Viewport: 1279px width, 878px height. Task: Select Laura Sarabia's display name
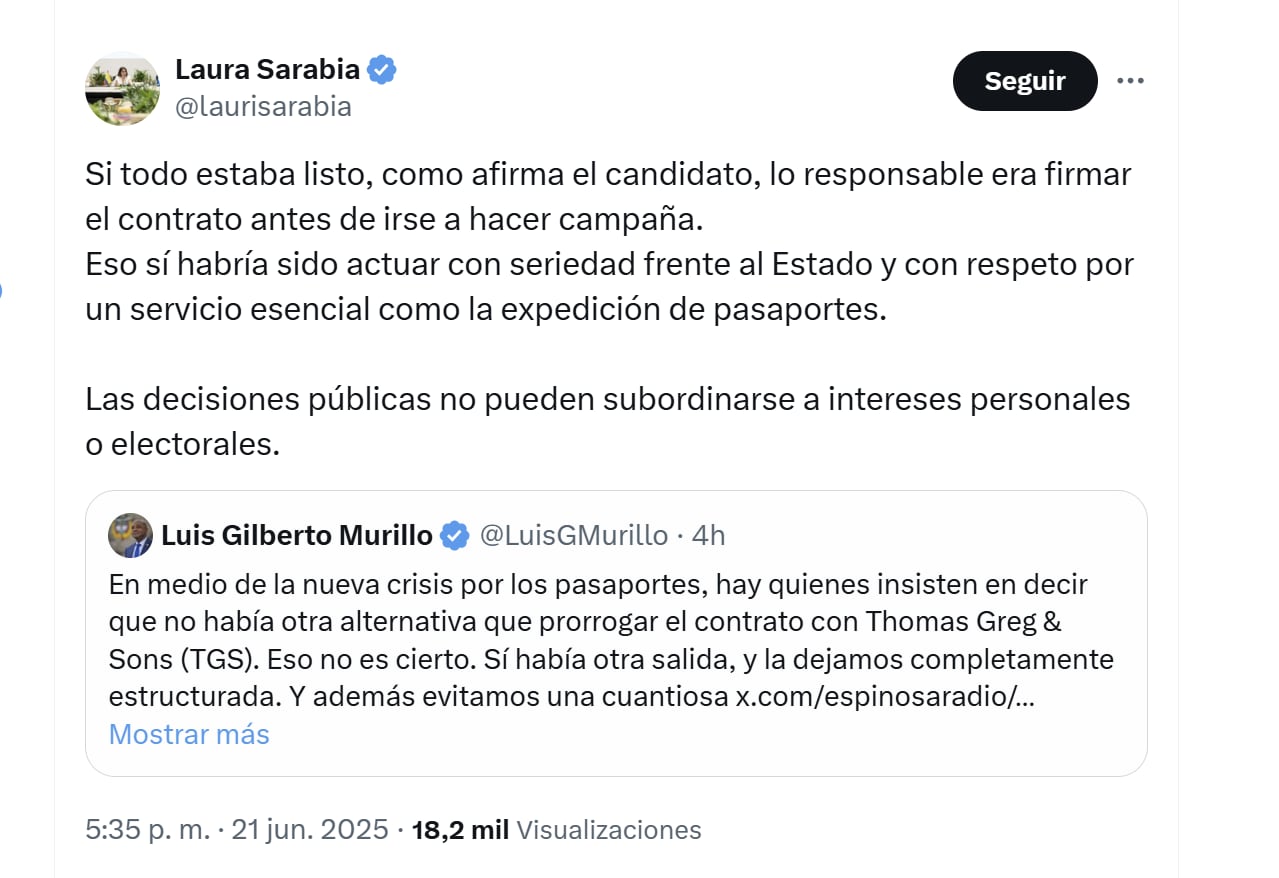(x=268, y=69)
